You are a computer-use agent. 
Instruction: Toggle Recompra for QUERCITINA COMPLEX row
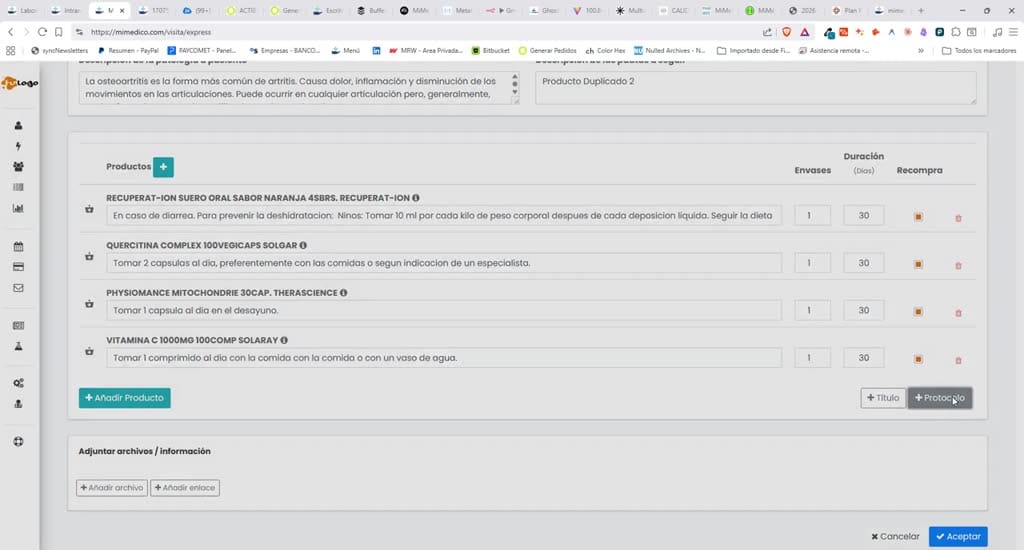click(x=918, y=265)
